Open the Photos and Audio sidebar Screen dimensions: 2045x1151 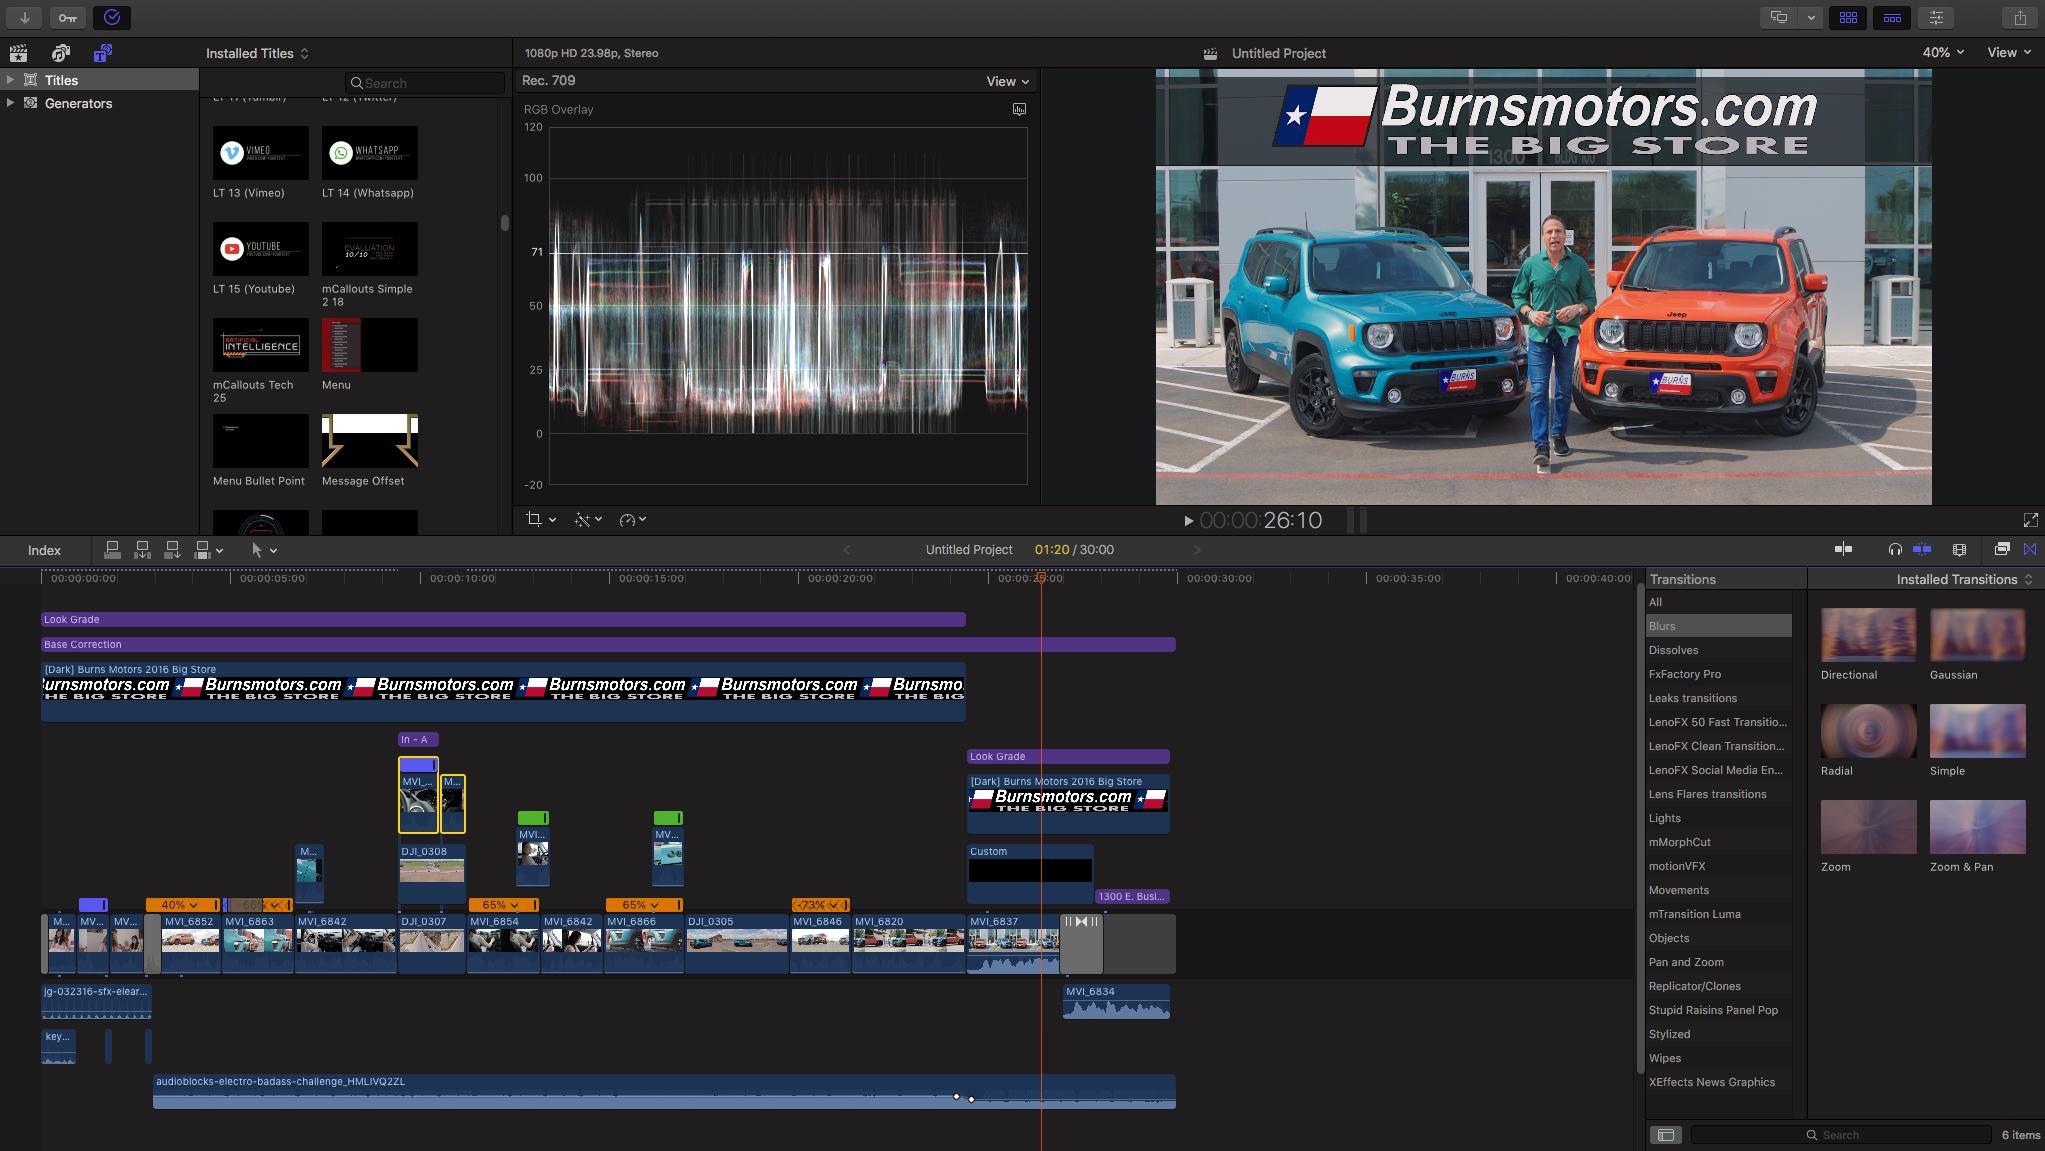[61, 53]
